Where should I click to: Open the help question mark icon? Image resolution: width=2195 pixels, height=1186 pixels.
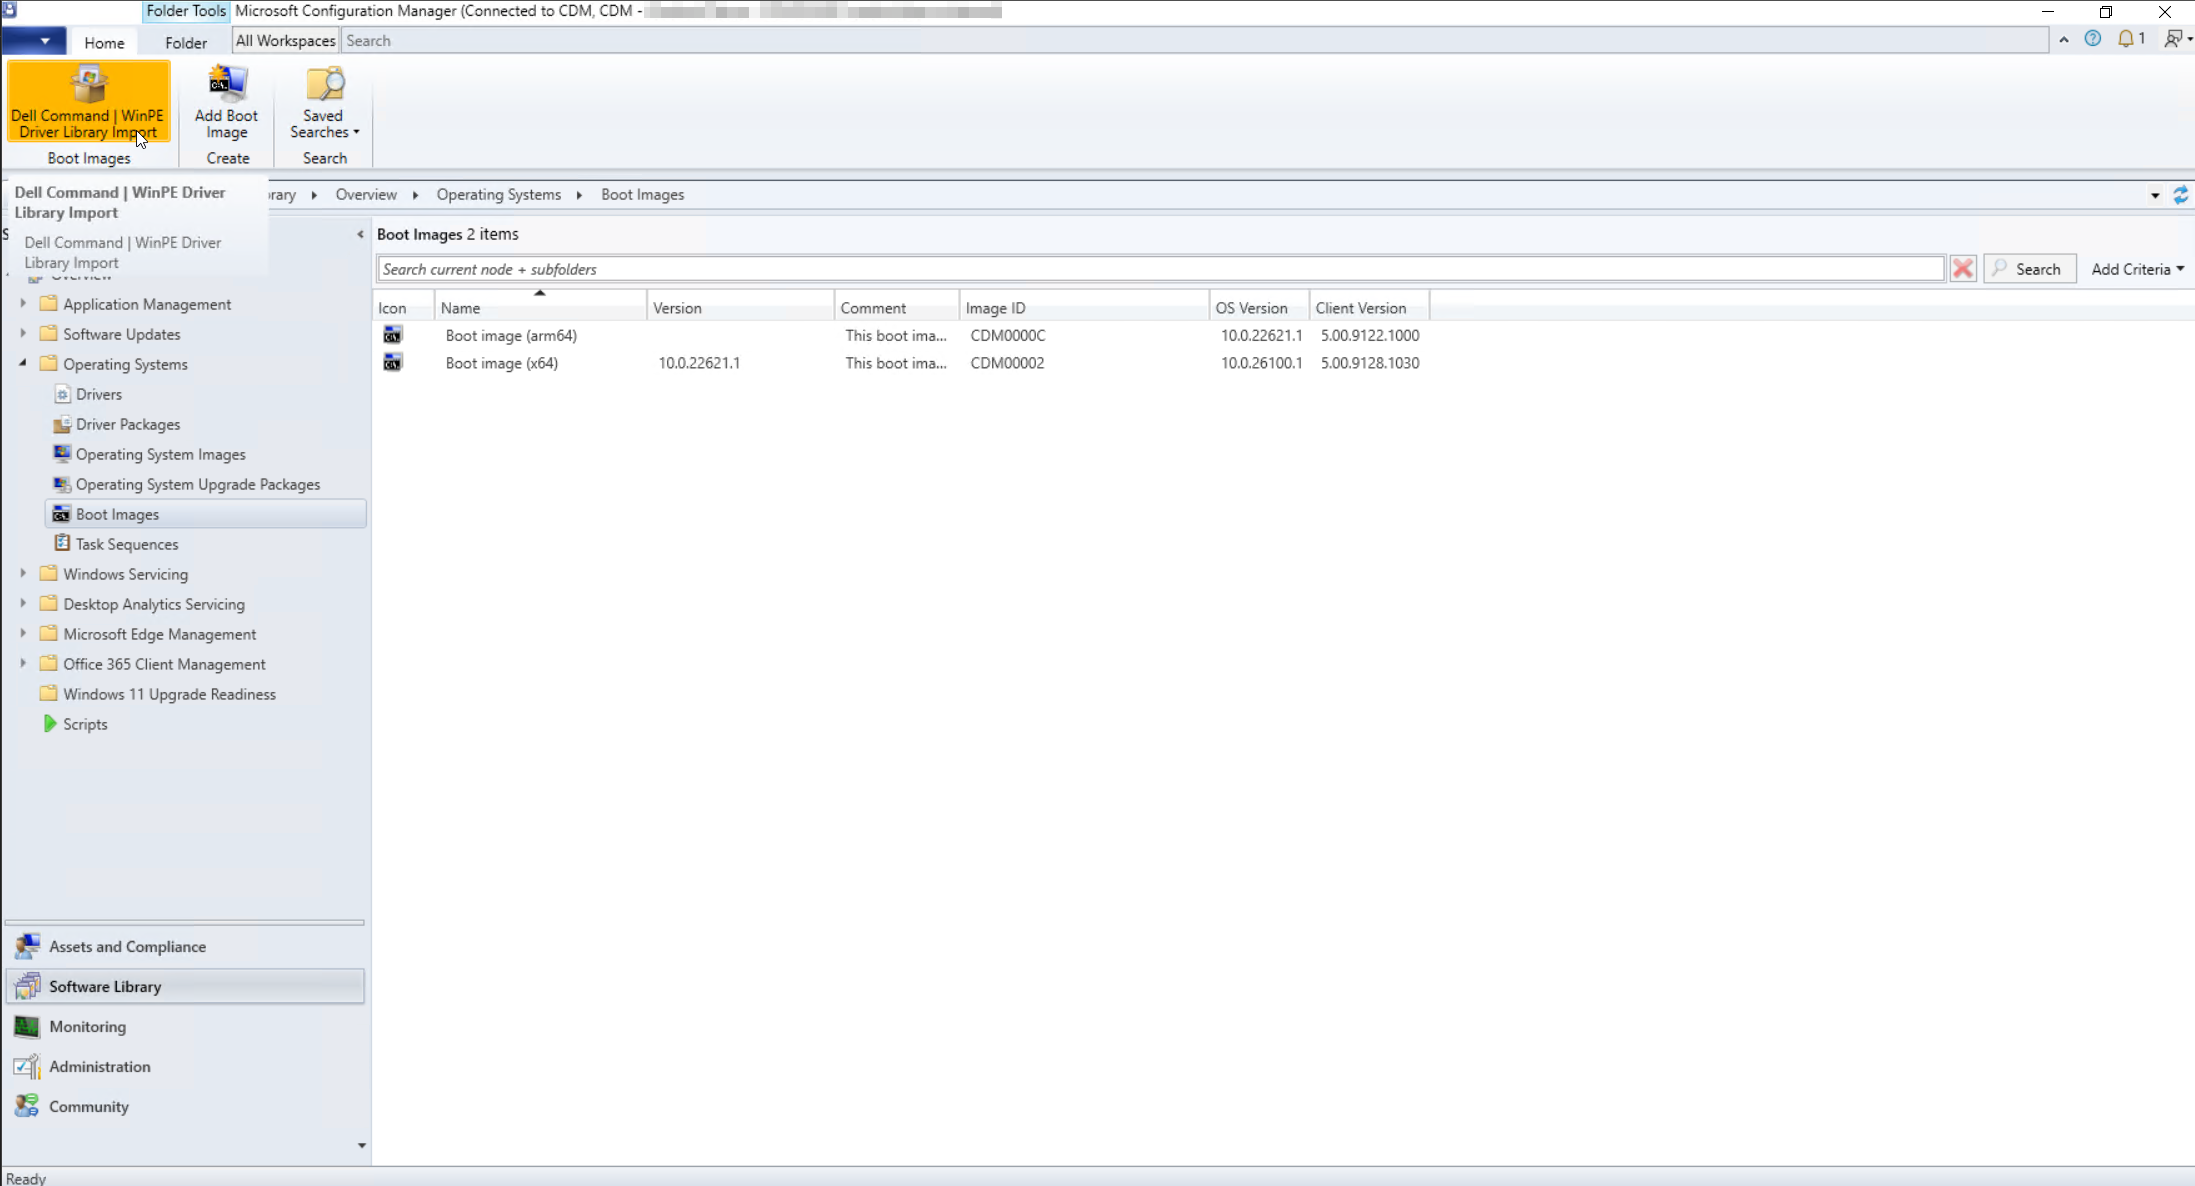pyautogui.click(x=2093, y=39)
